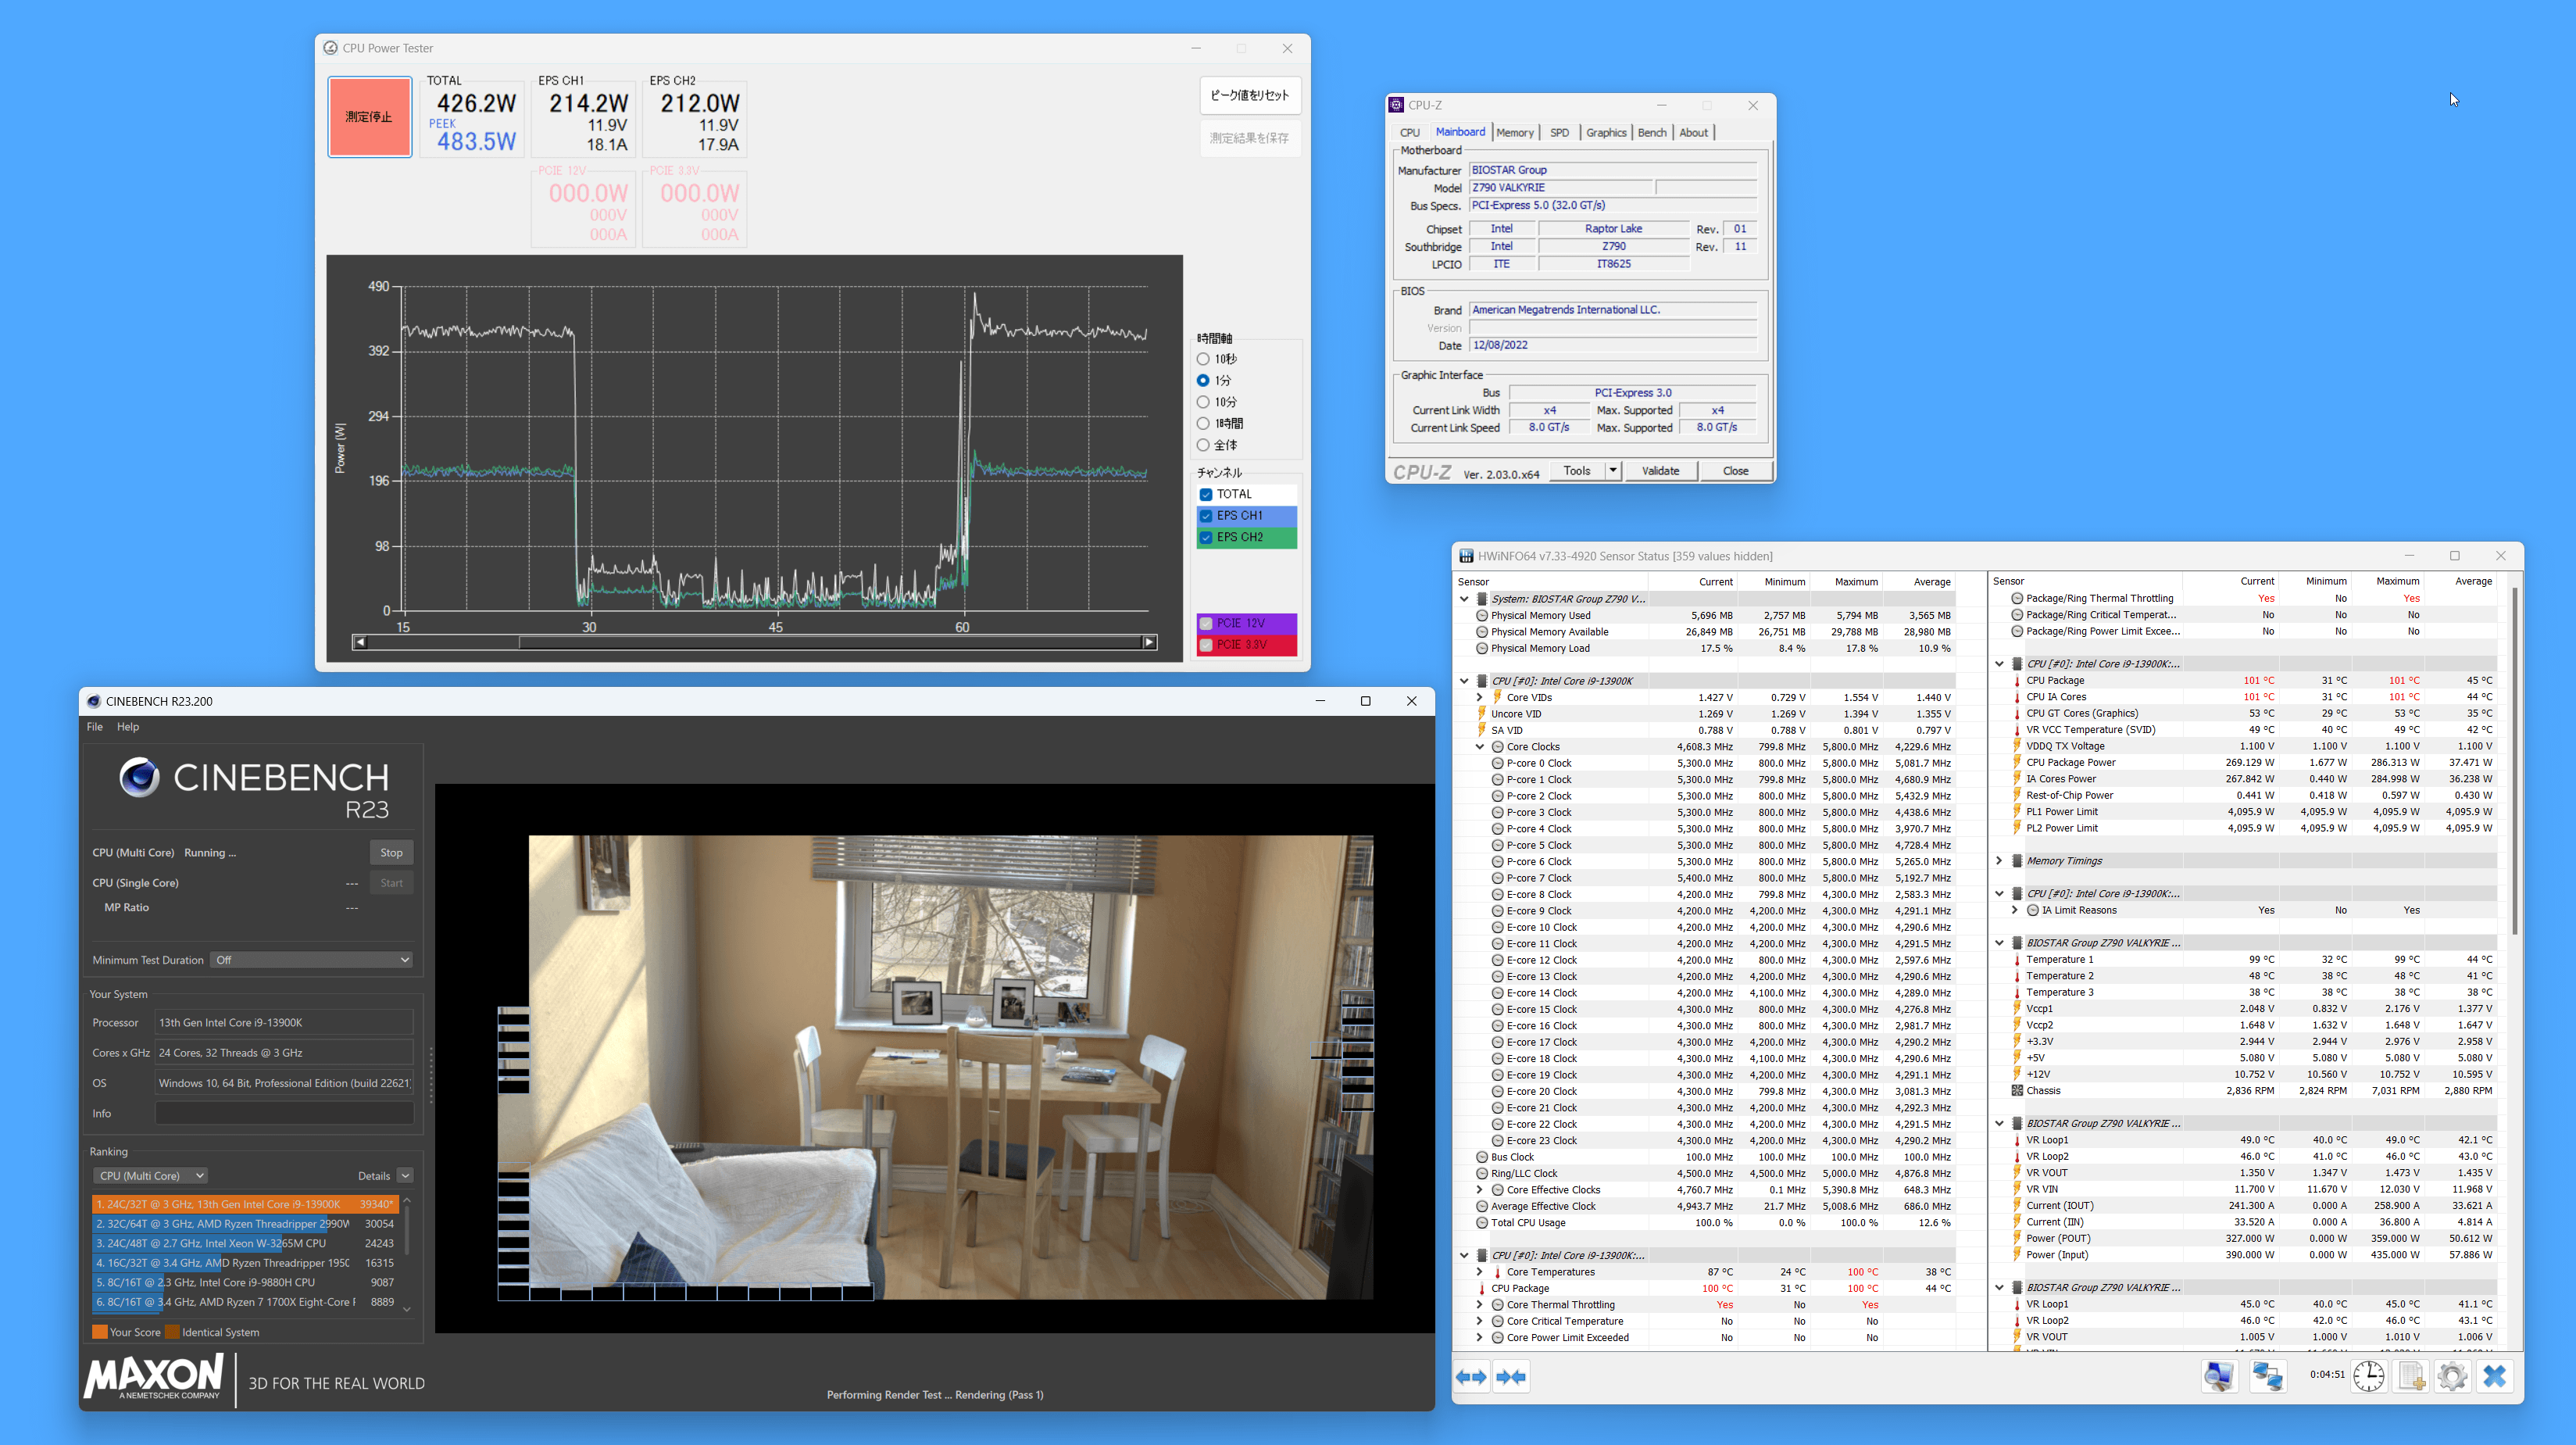The height and width of the screenshot is (1445, 2576).
Task: Toggle EPS CH1 channel checkbox
Action: (x=1206, y=516)
